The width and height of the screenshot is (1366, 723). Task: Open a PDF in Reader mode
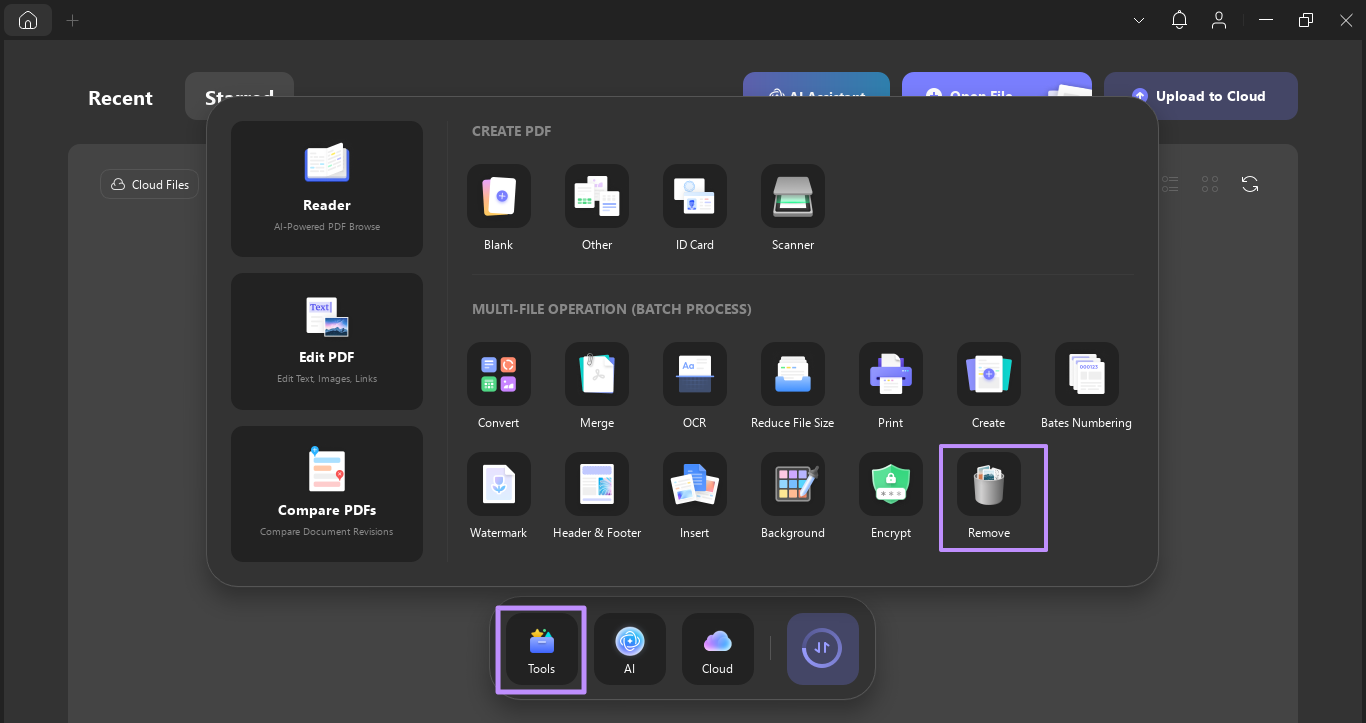click(326, 188)
